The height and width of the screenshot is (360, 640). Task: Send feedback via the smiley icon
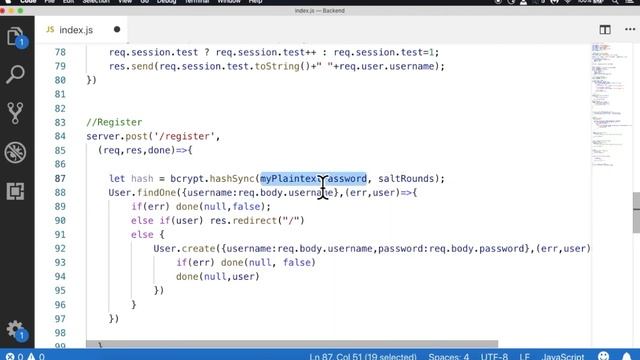603,356
